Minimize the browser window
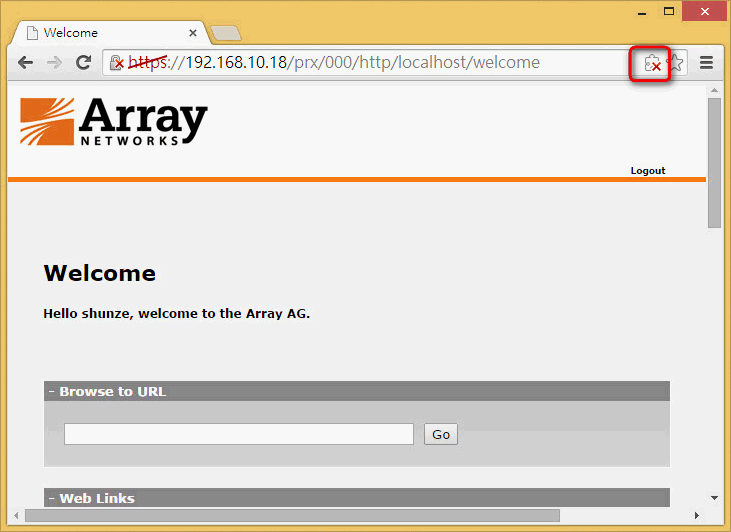 pos(642,12)
